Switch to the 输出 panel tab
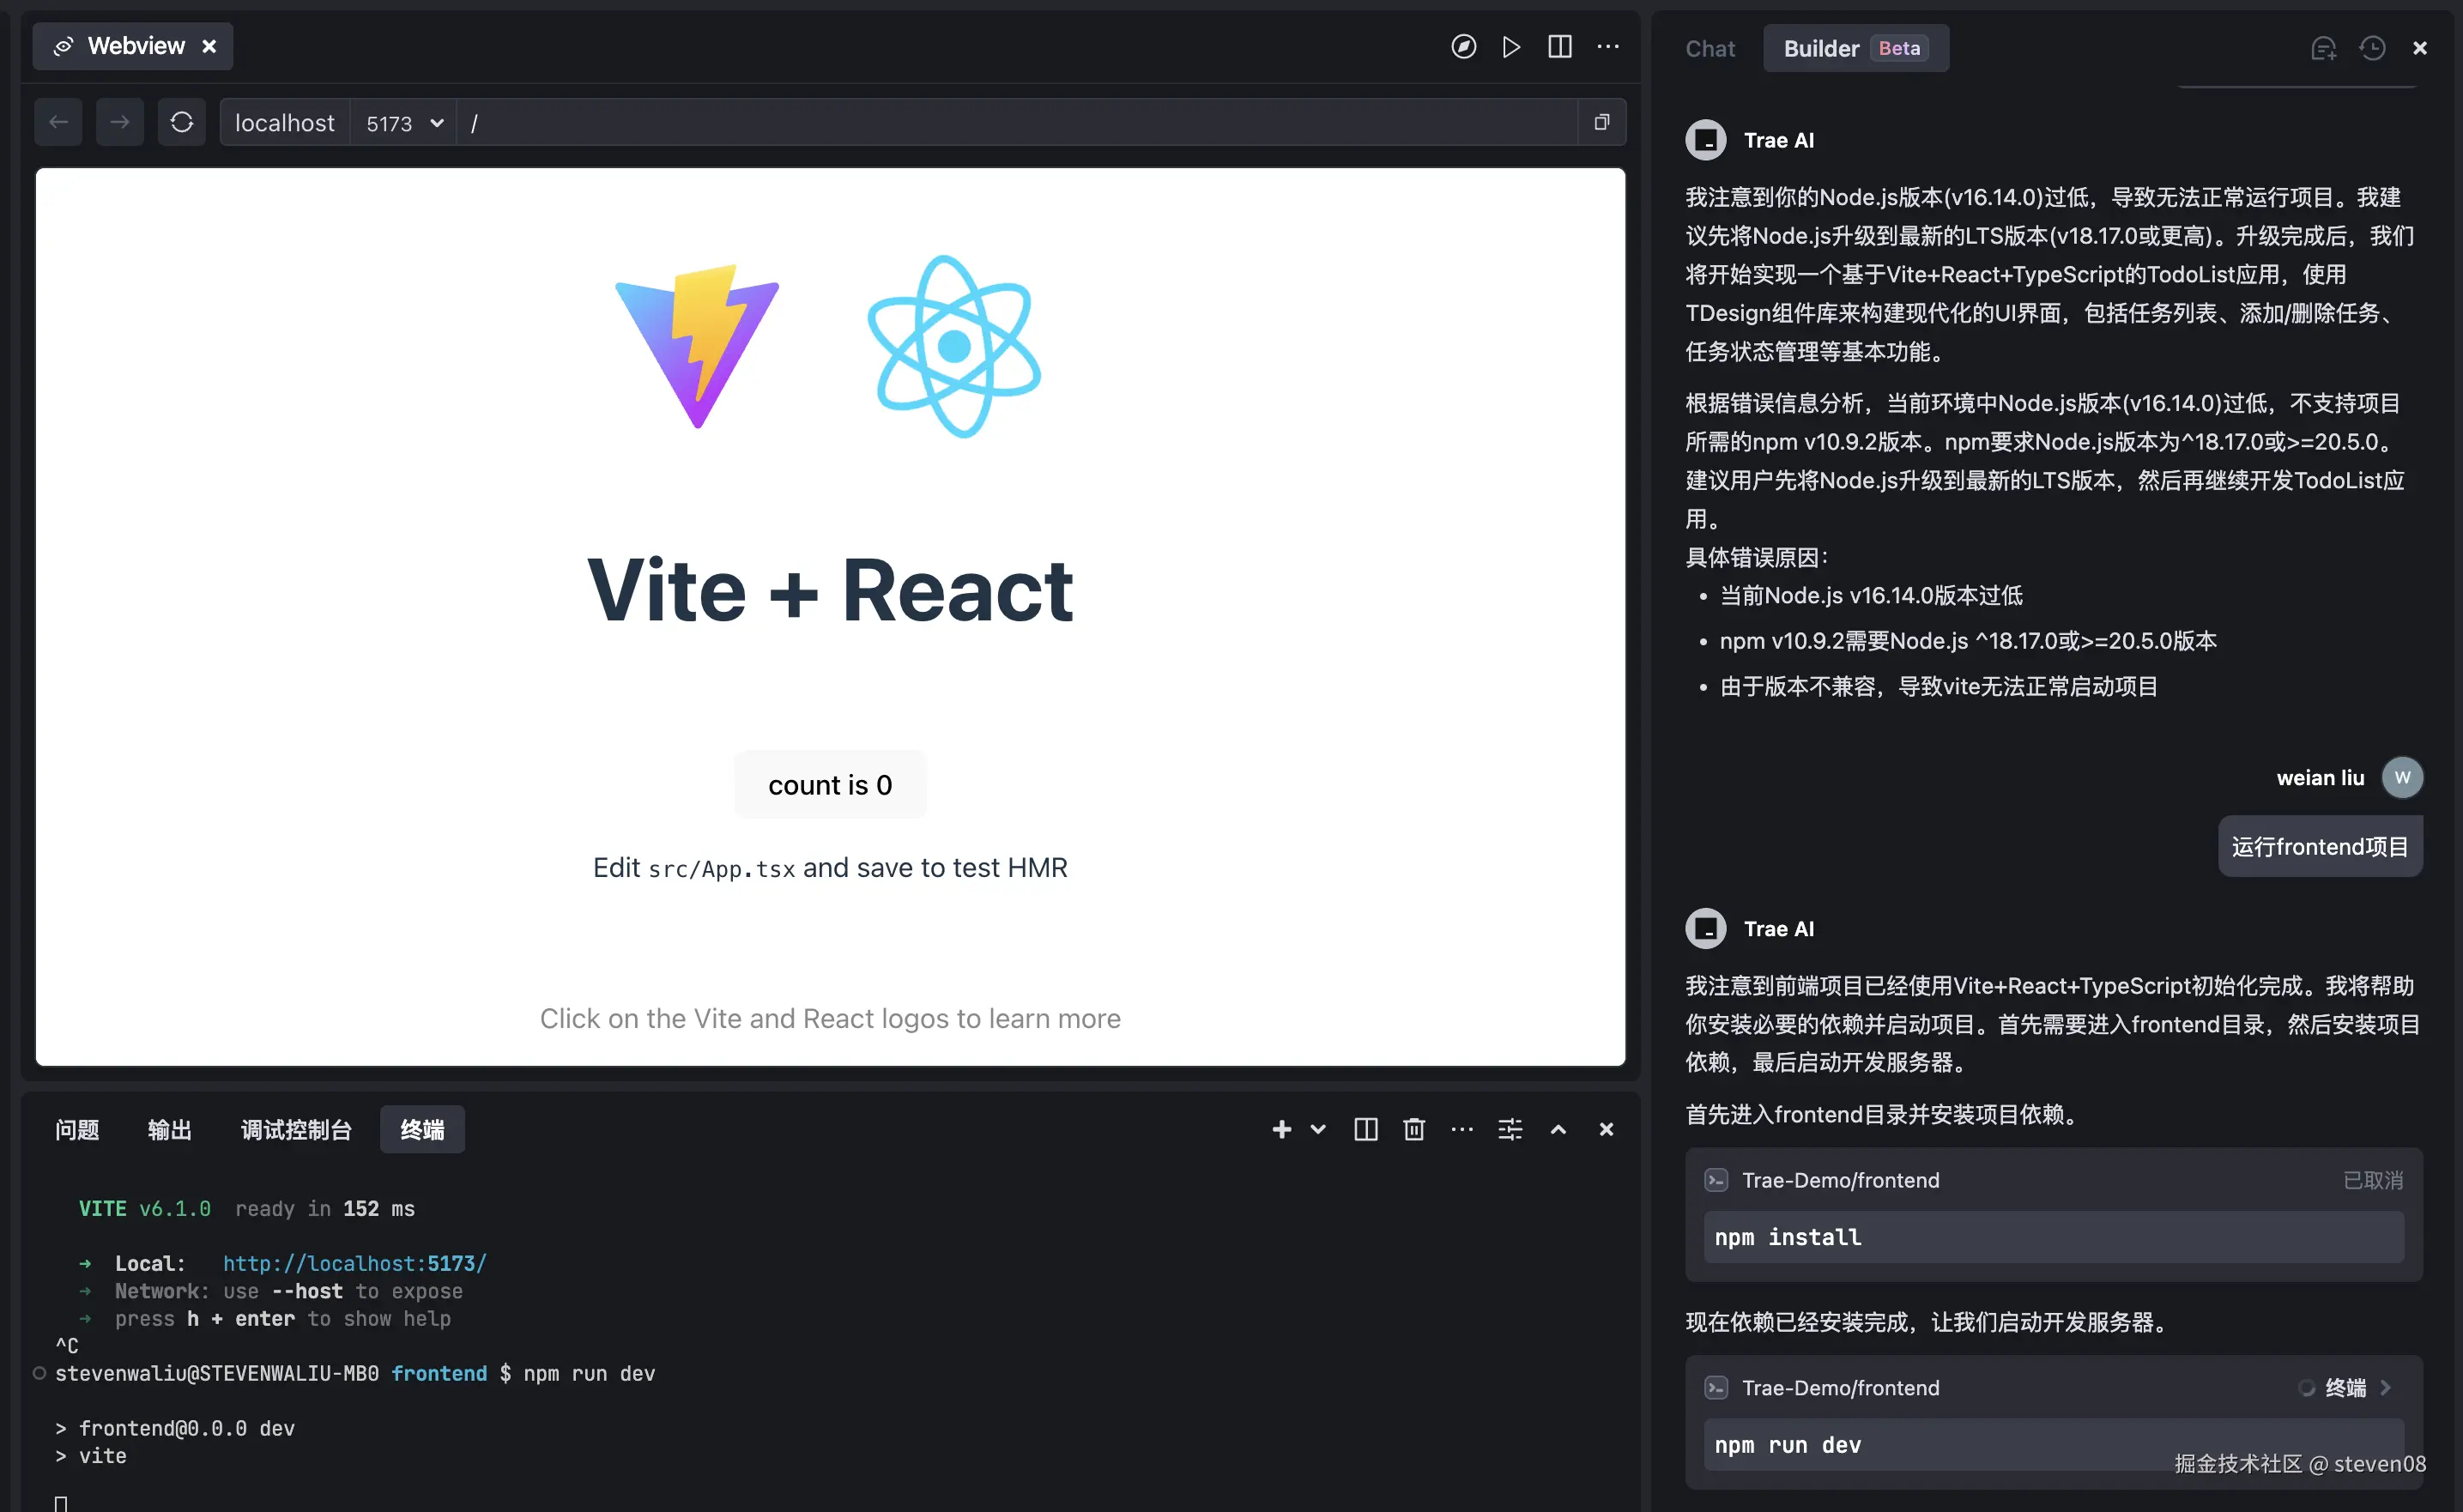The height and width of the screenshot is (1512, 2463). (x=169, y=1129)
